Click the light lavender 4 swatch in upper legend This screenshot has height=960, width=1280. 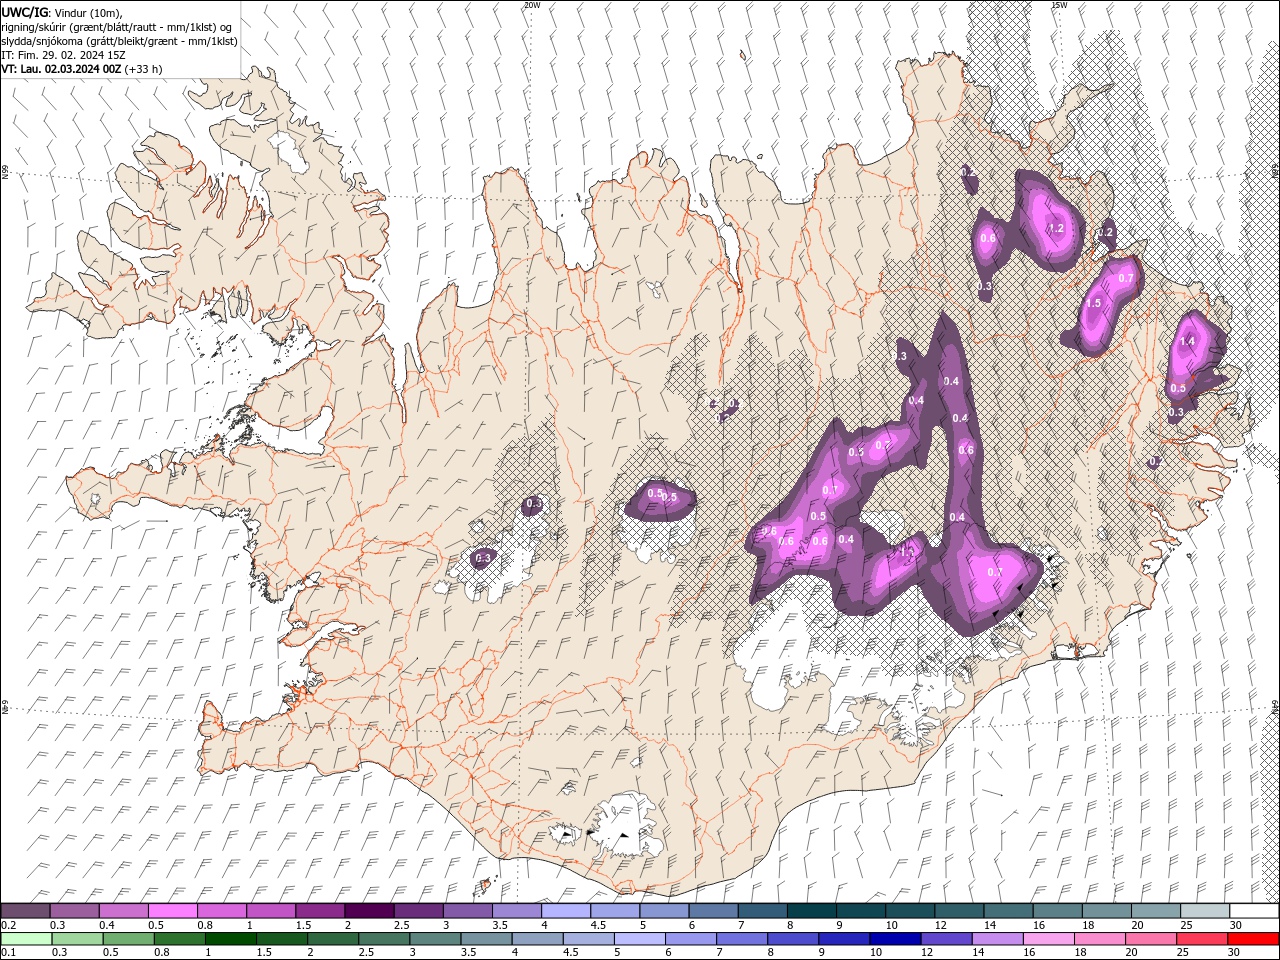click(566, 911)
